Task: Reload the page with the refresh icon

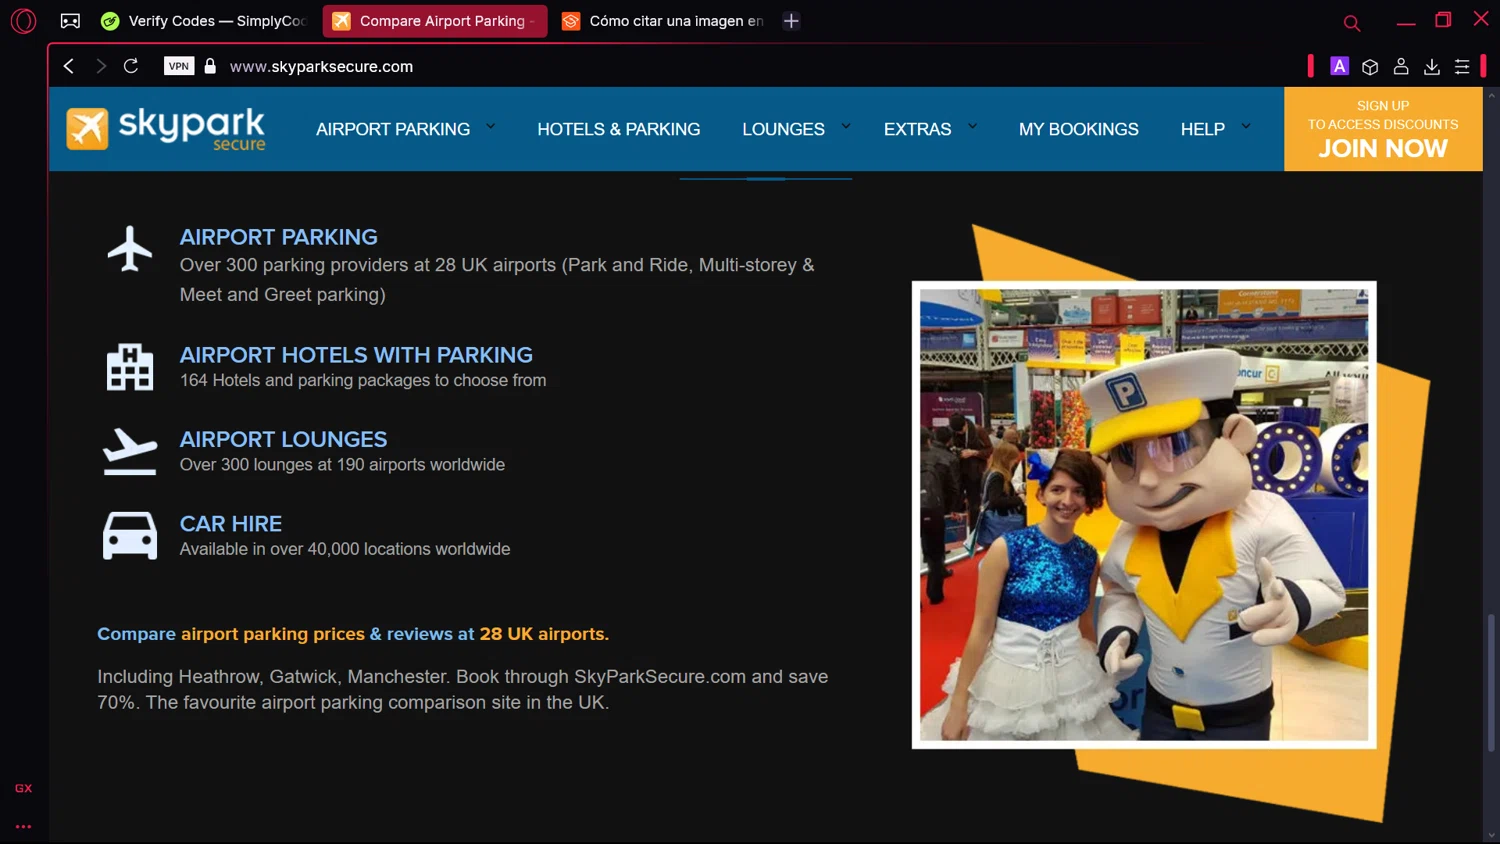Action: (x=131, y=66)
